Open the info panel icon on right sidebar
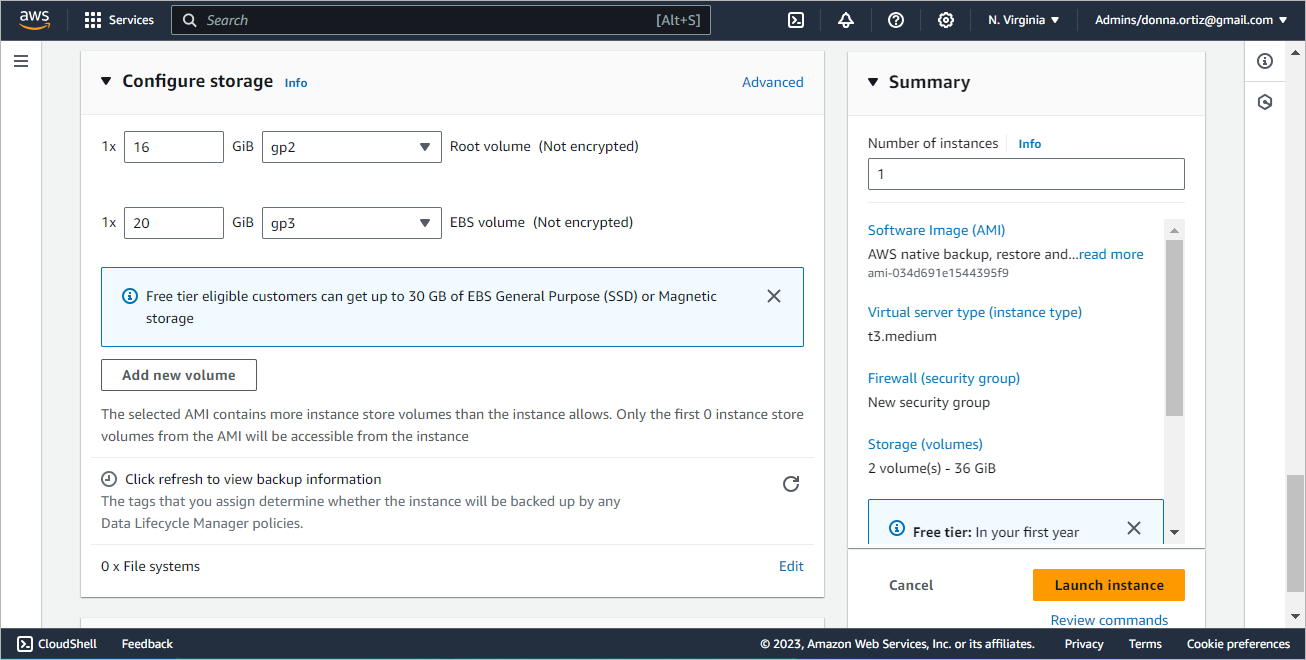This screenshot has height=660, width=1306. pyautogui.click(x=1265, y=61)
